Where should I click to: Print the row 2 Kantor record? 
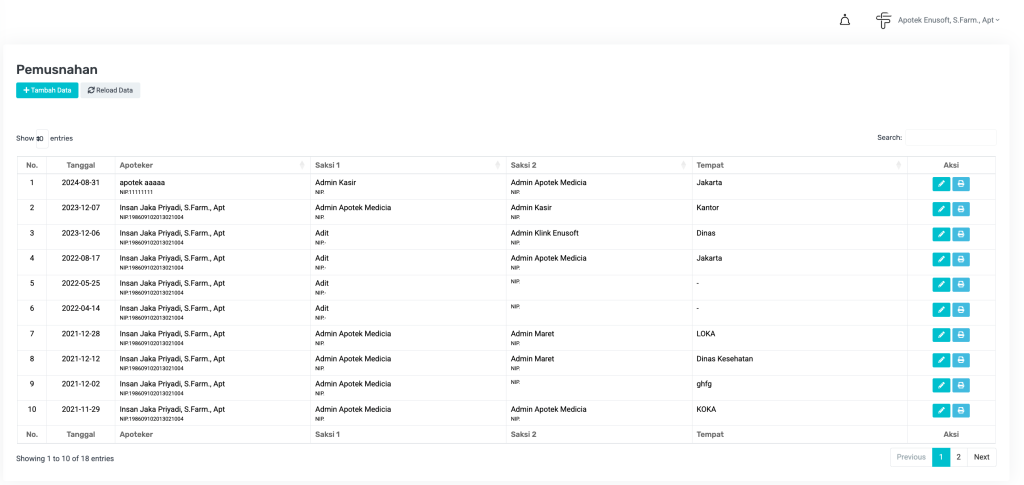pos(961,209)
